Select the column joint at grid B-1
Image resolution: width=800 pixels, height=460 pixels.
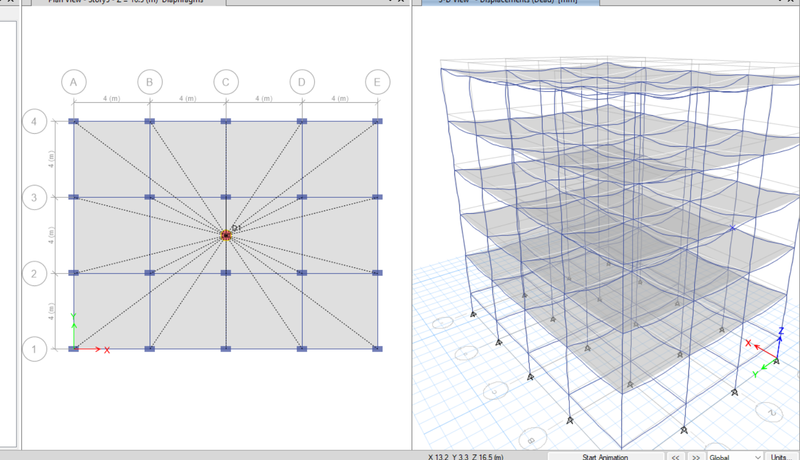coord(149,349)
